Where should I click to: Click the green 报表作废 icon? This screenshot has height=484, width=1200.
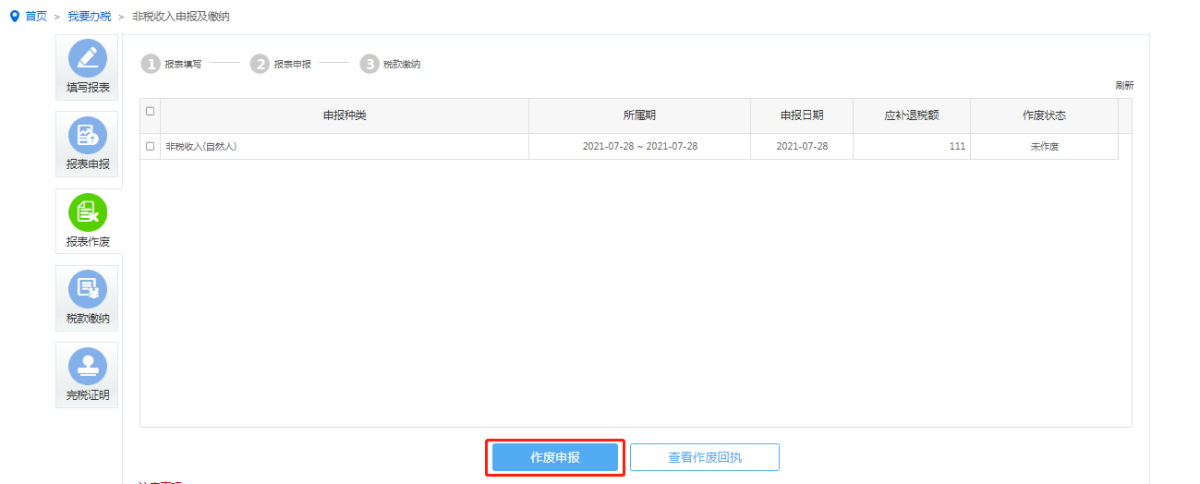click(x=87, y=212)
